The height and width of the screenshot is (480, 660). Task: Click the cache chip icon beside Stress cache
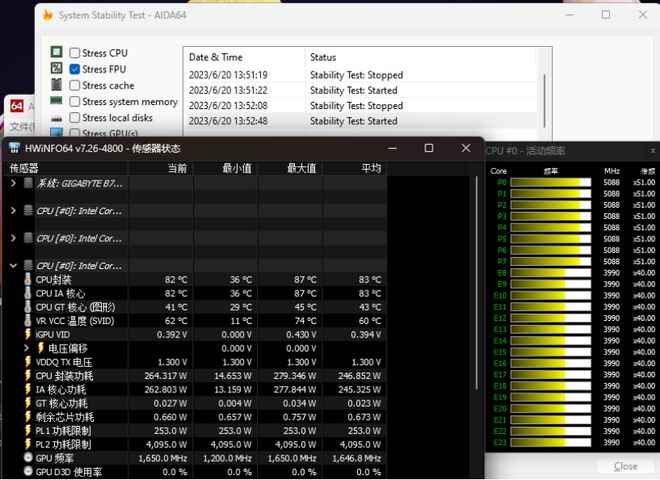coord(56,84)
